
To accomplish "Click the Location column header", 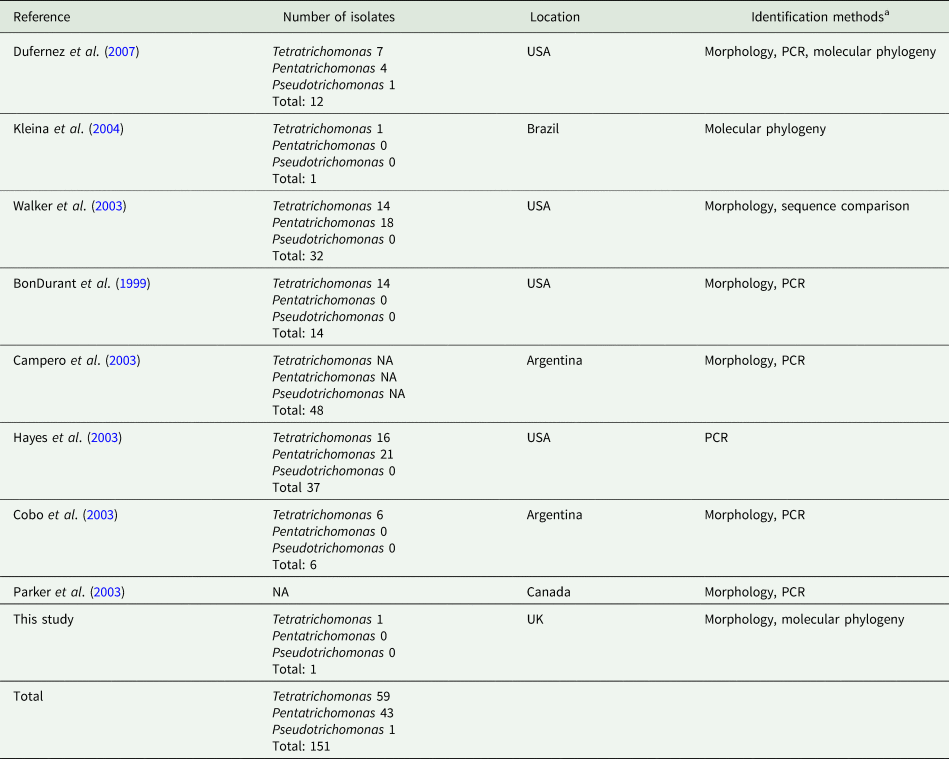I will tap(554, 17).
